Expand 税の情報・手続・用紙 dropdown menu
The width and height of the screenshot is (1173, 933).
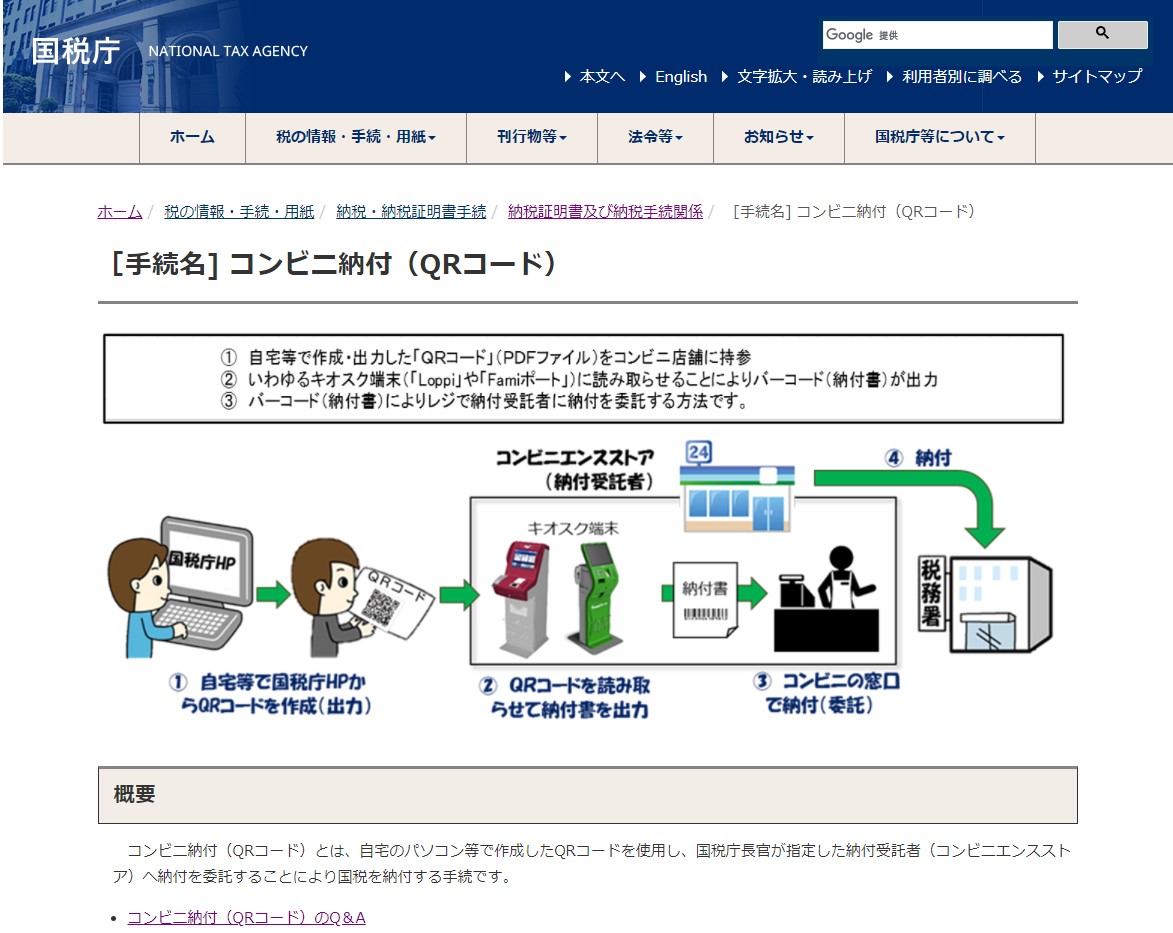coord(356,138)
